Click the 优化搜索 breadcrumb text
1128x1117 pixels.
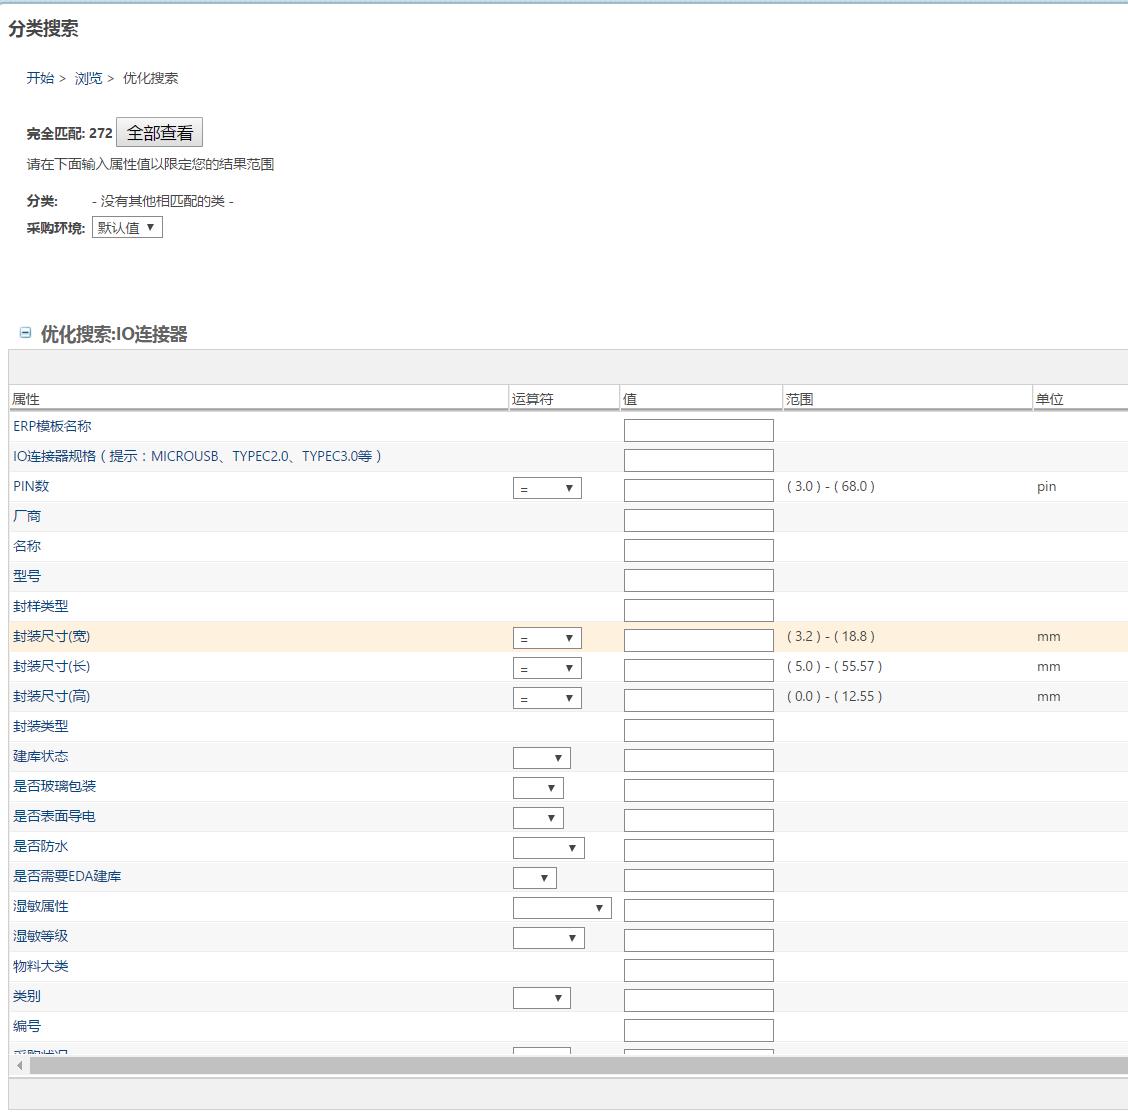click(150, 78)
